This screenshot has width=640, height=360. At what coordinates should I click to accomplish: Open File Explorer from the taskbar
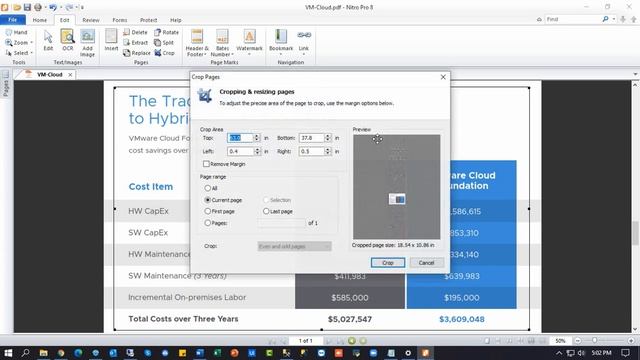pos(43,353)
